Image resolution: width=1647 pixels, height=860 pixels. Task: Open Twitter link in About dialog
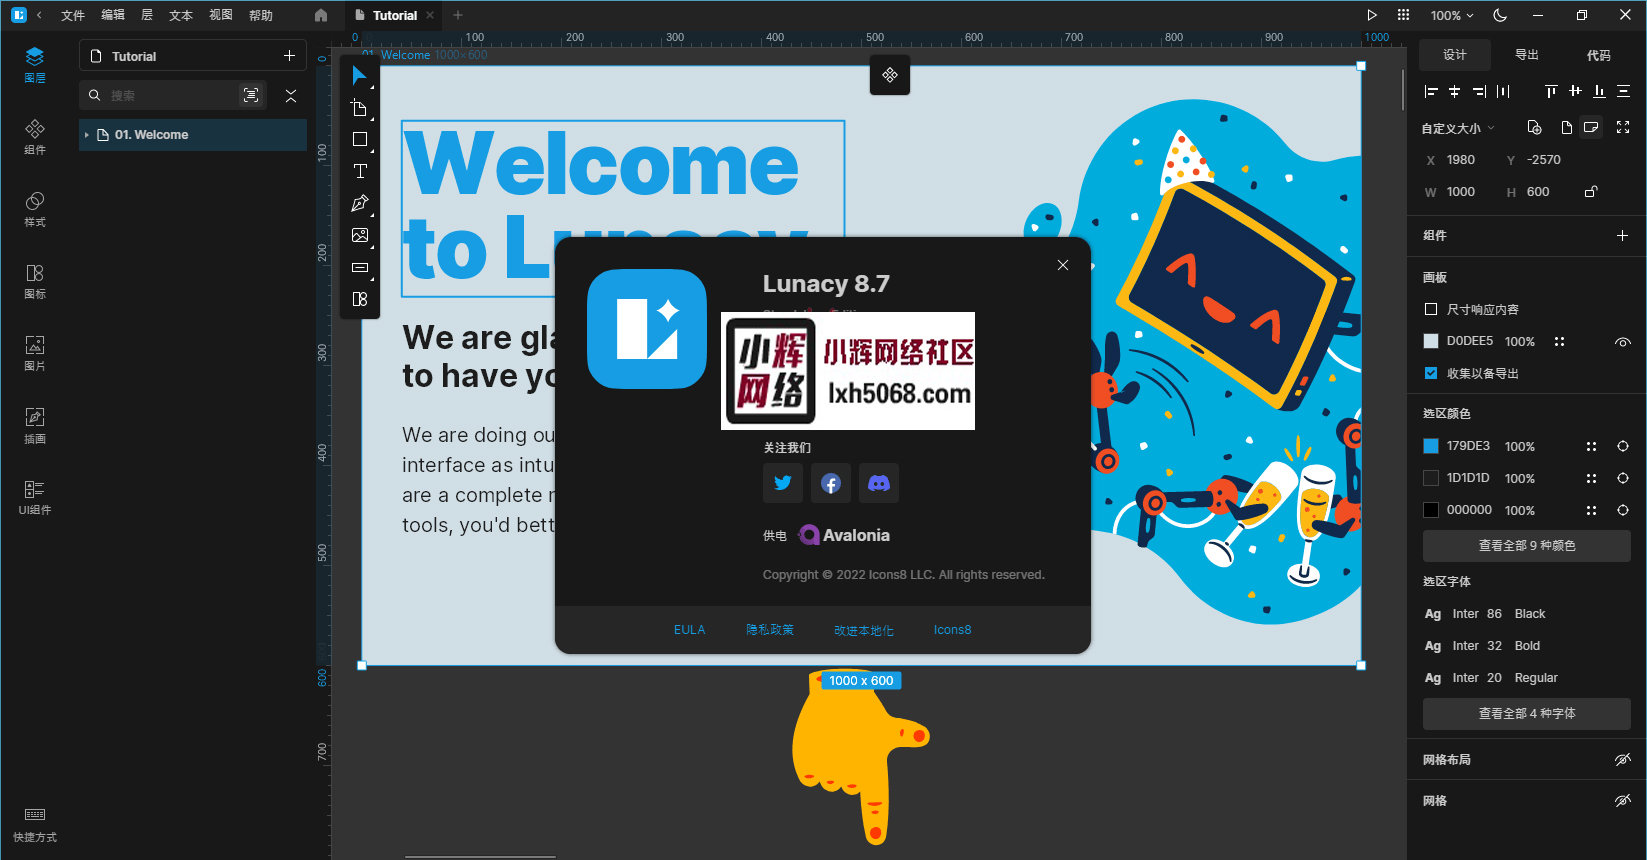783,483
